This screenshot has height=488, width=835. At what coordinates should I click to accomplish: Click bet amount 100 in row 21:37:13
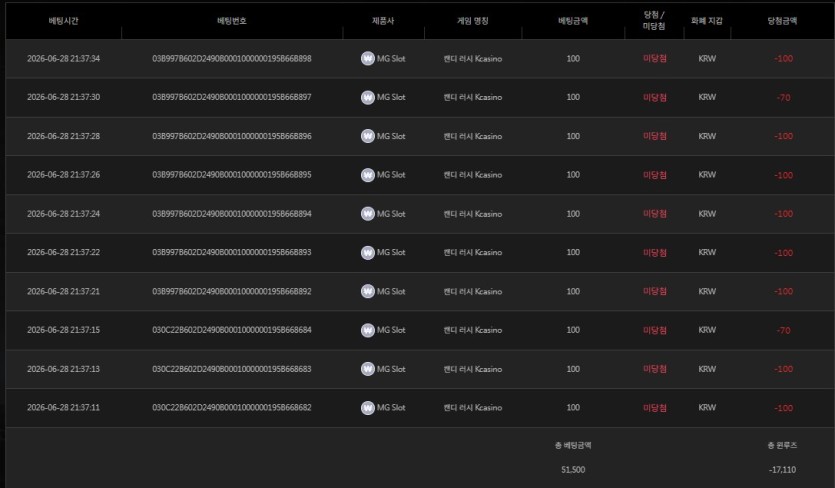573,369
